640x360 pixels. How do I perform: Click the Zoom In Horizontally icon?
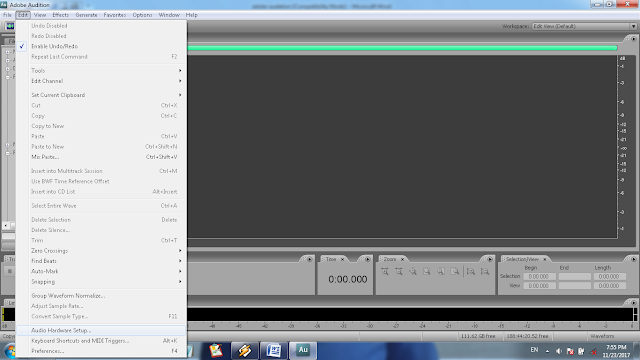pos(385,271)
